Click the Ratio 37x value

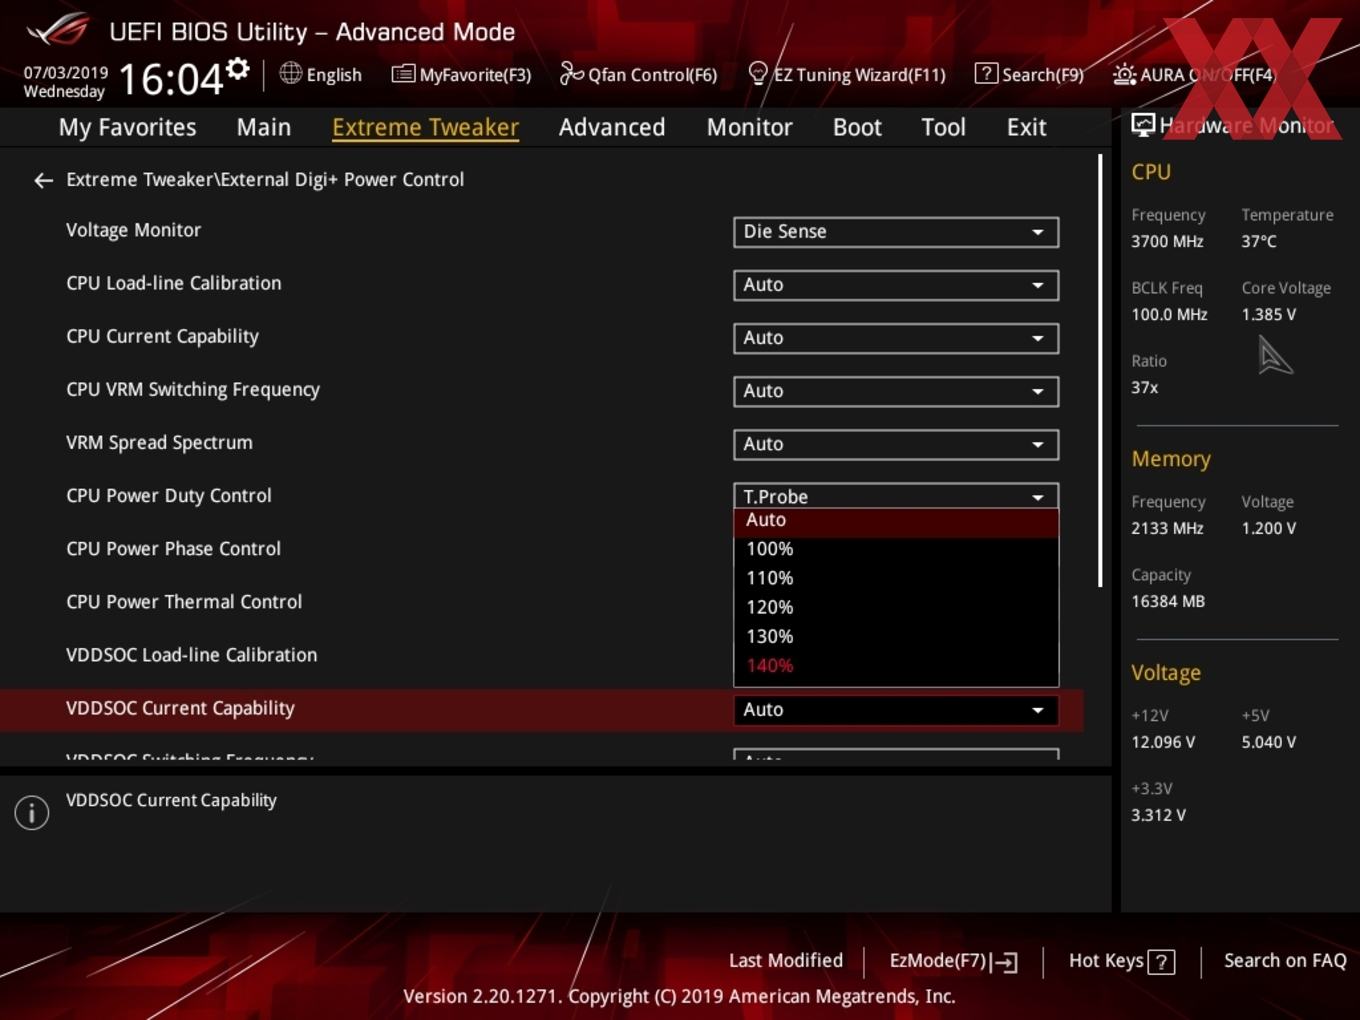pyautogui.click(x=1145, y=387)
